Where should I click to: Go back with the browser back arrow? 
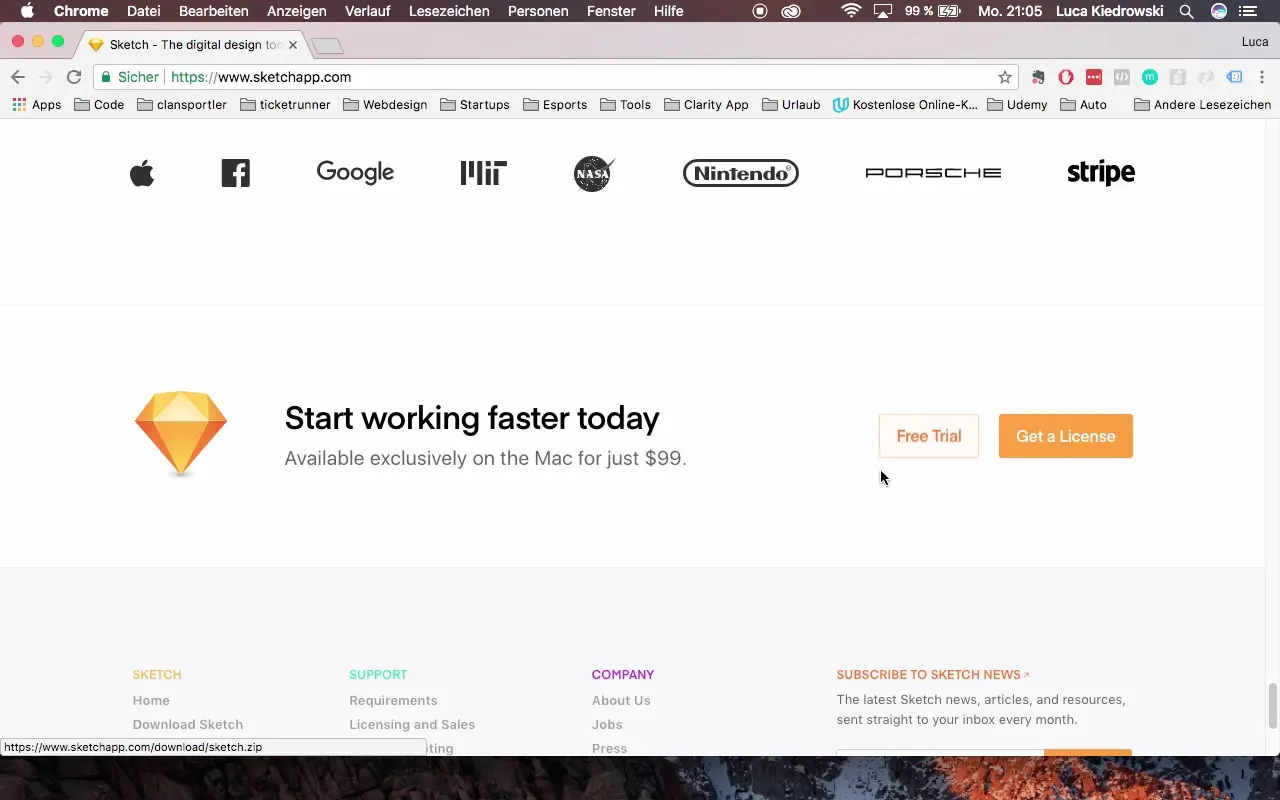click(18, 77)
